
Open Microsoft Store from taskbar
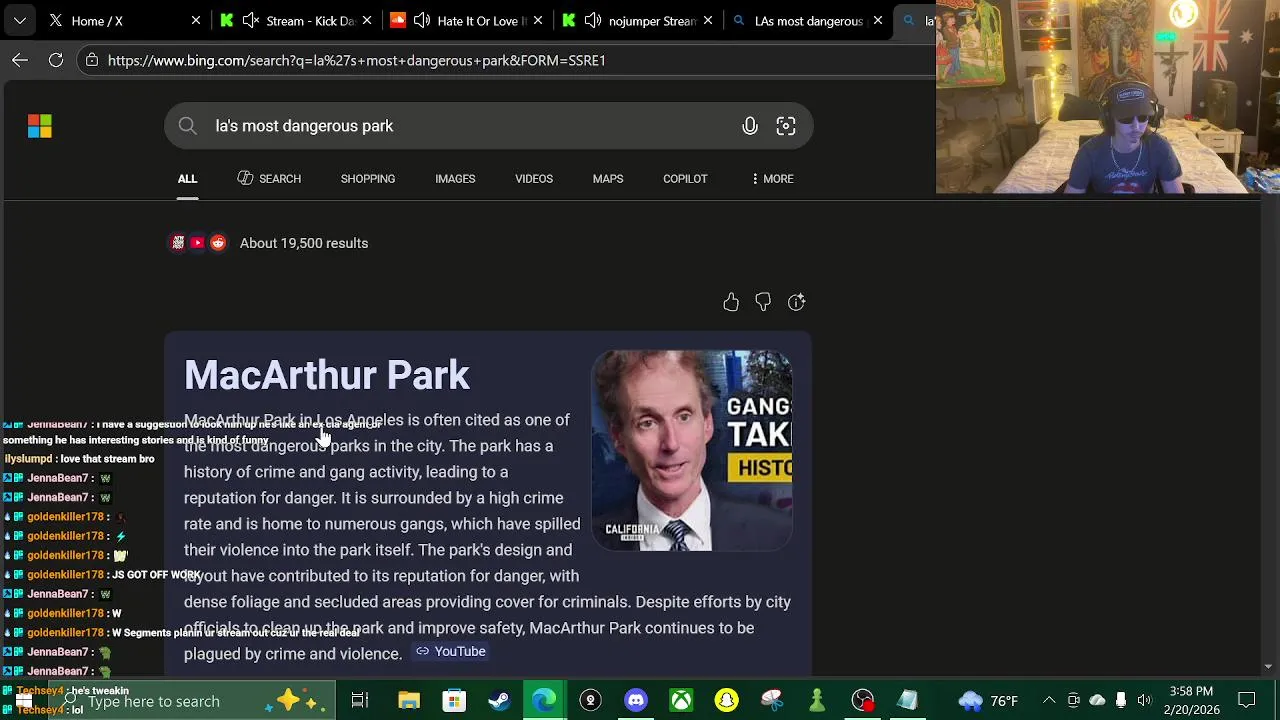(454, 701)
